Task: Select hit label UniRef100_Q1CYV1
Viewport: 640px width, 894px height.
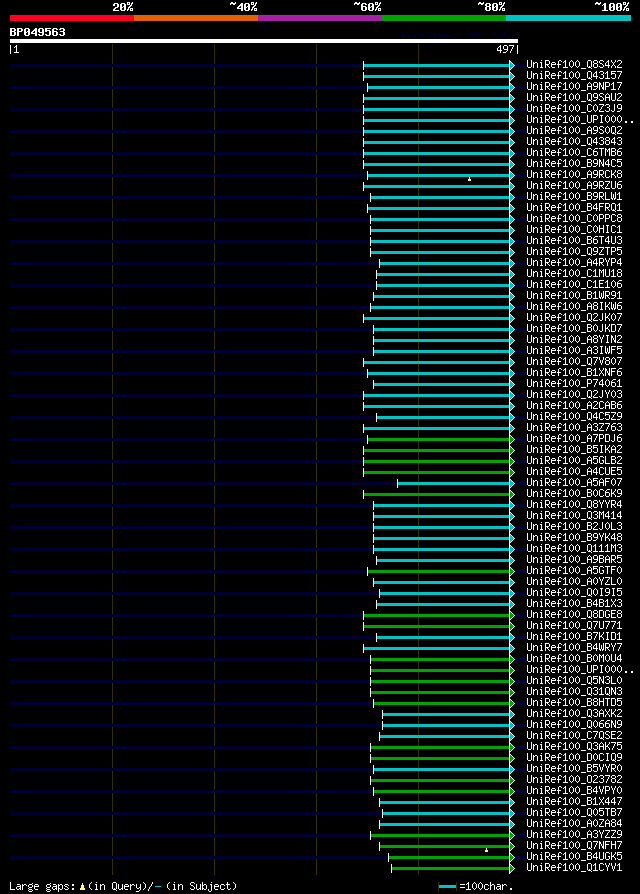Action: (574, 867)
